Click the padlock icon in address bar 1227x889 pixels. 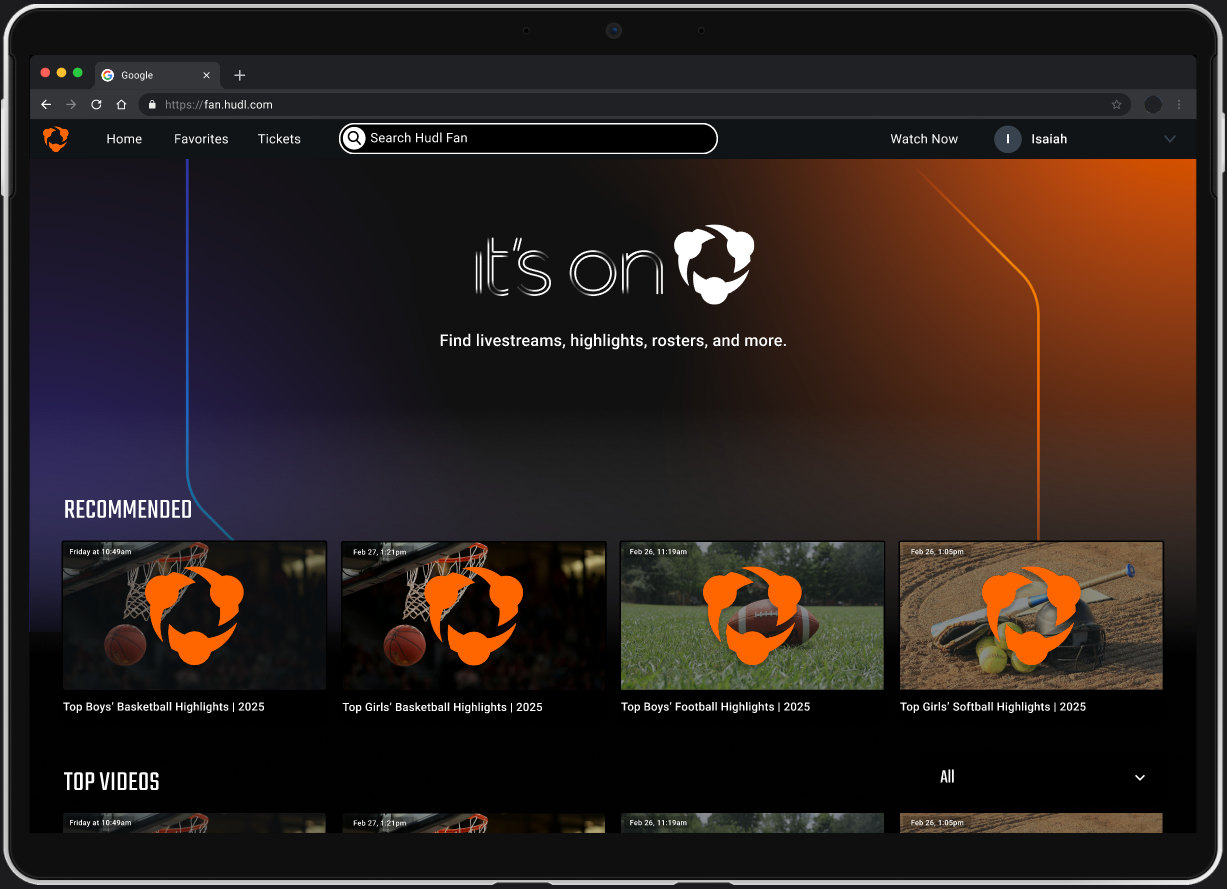coord(152,104)
